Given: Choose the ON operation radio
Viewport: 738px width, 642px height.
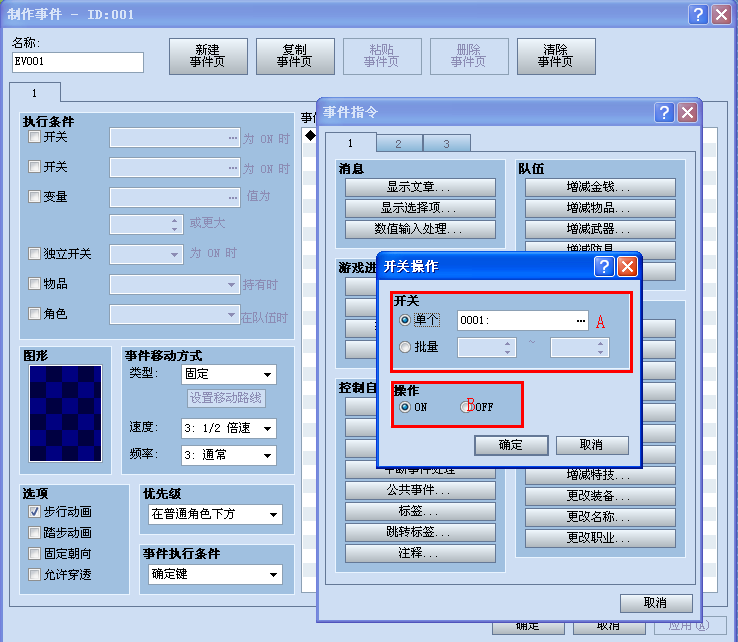Looking at the screenshot, I should 405,407.
